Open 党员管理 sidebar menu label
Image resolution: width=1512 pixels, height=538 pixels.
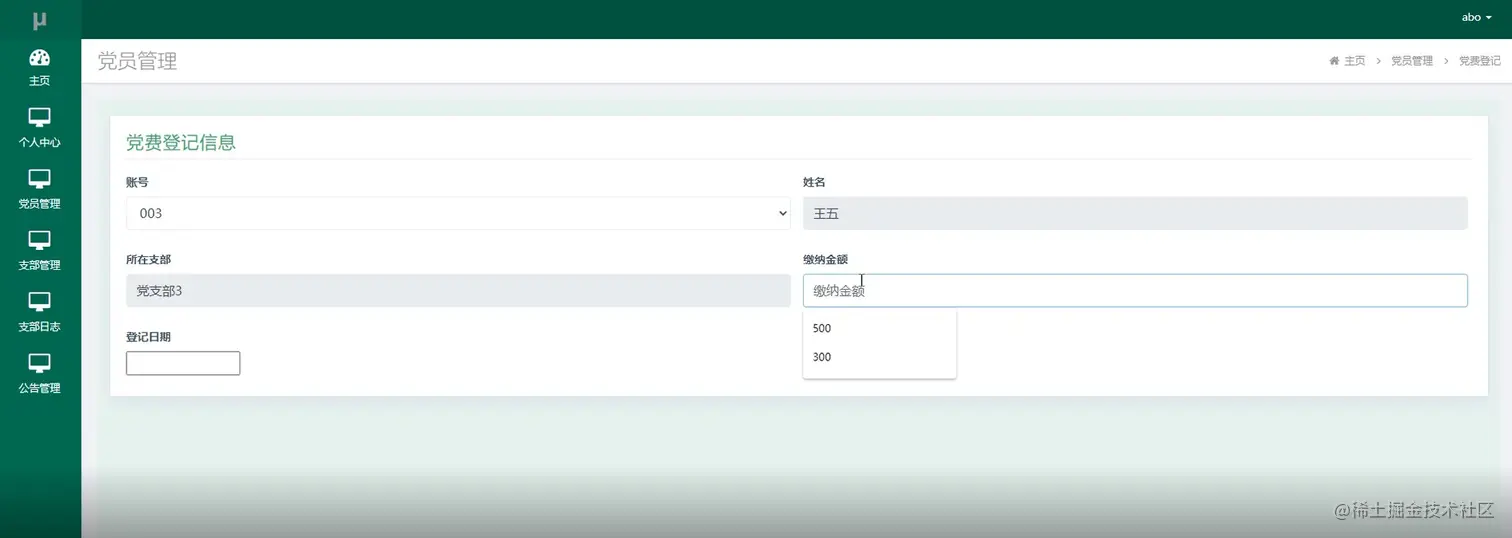coord(39,204)
